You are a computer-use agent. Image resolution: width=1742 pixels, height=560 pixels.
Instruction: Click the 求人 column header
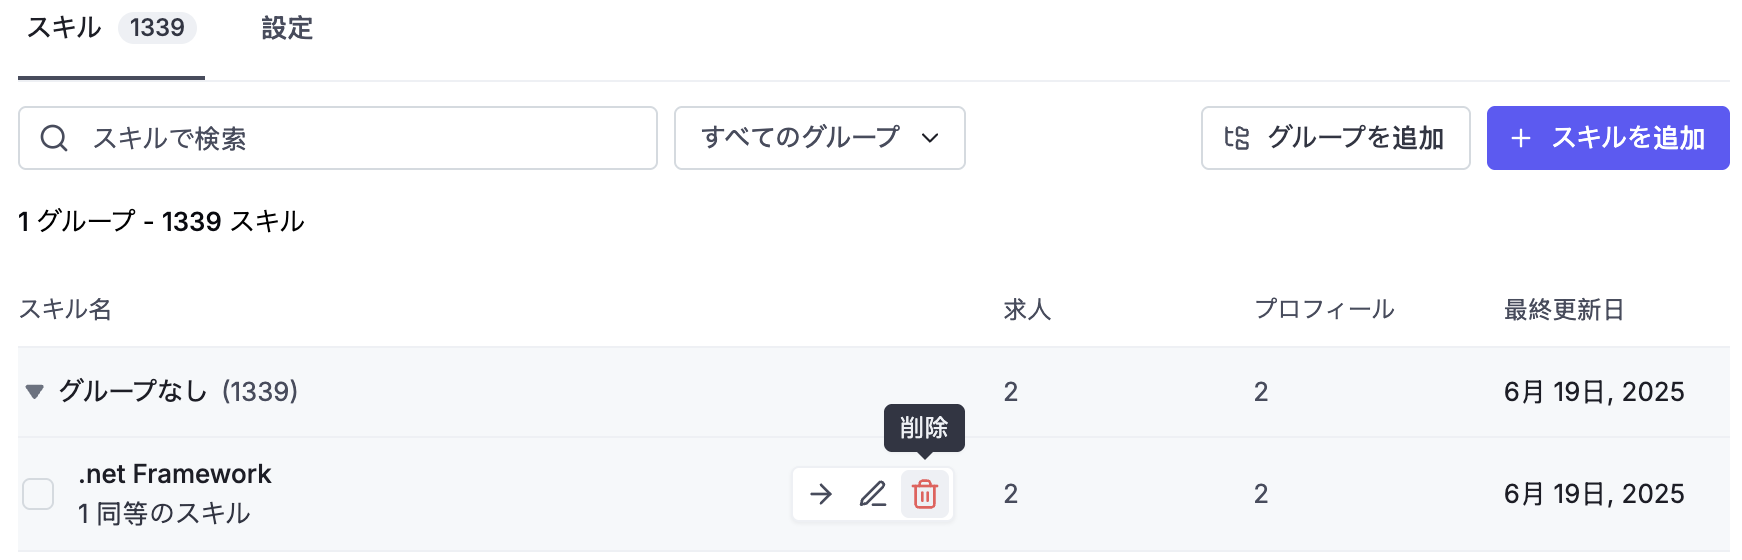[1027, 309]
